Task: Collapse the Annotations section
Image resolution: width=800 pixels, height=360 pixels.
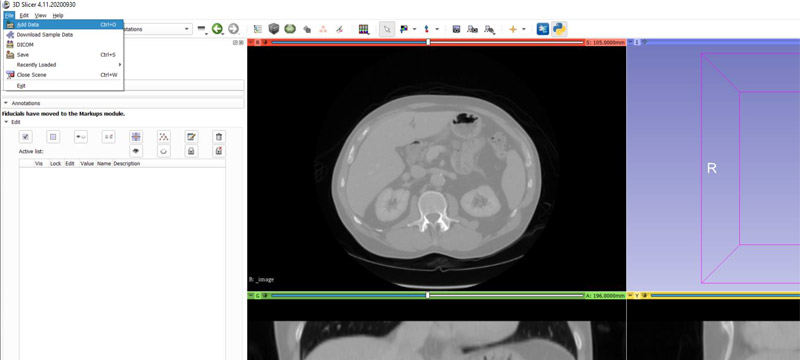Action: click(5, 103)
